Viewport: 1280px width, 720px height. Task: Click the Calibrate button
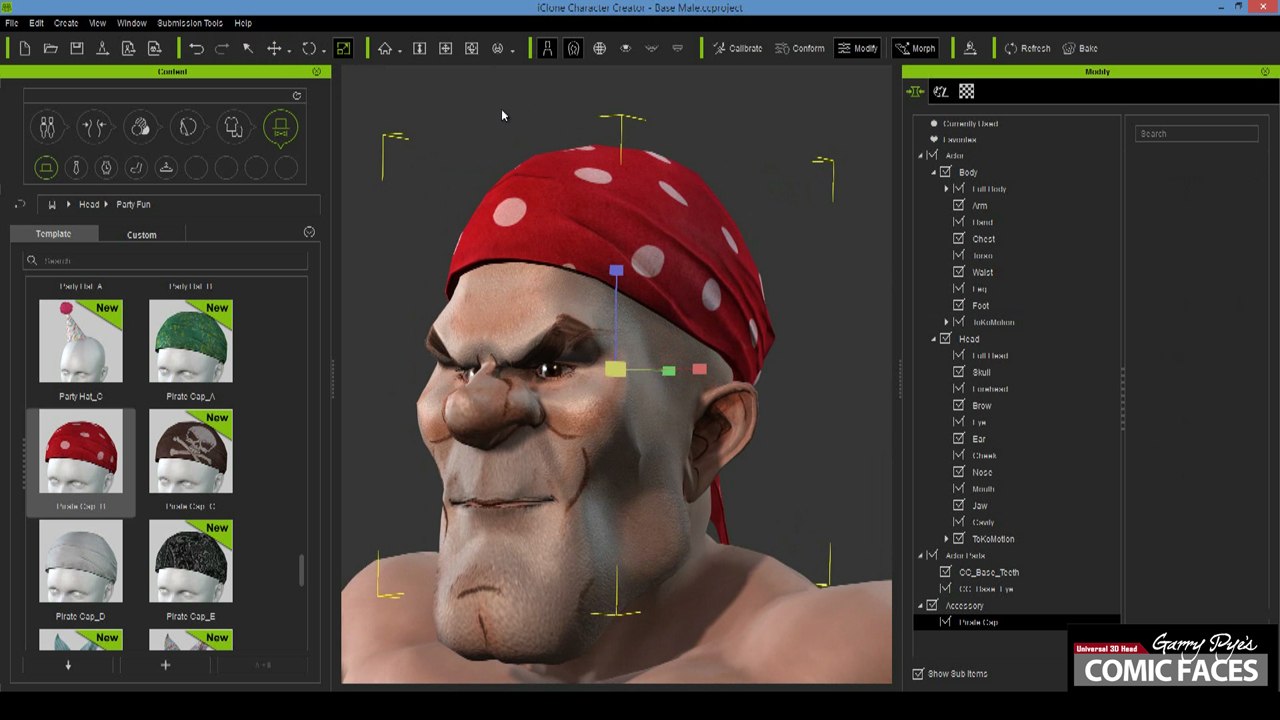[x=737, y=48]
